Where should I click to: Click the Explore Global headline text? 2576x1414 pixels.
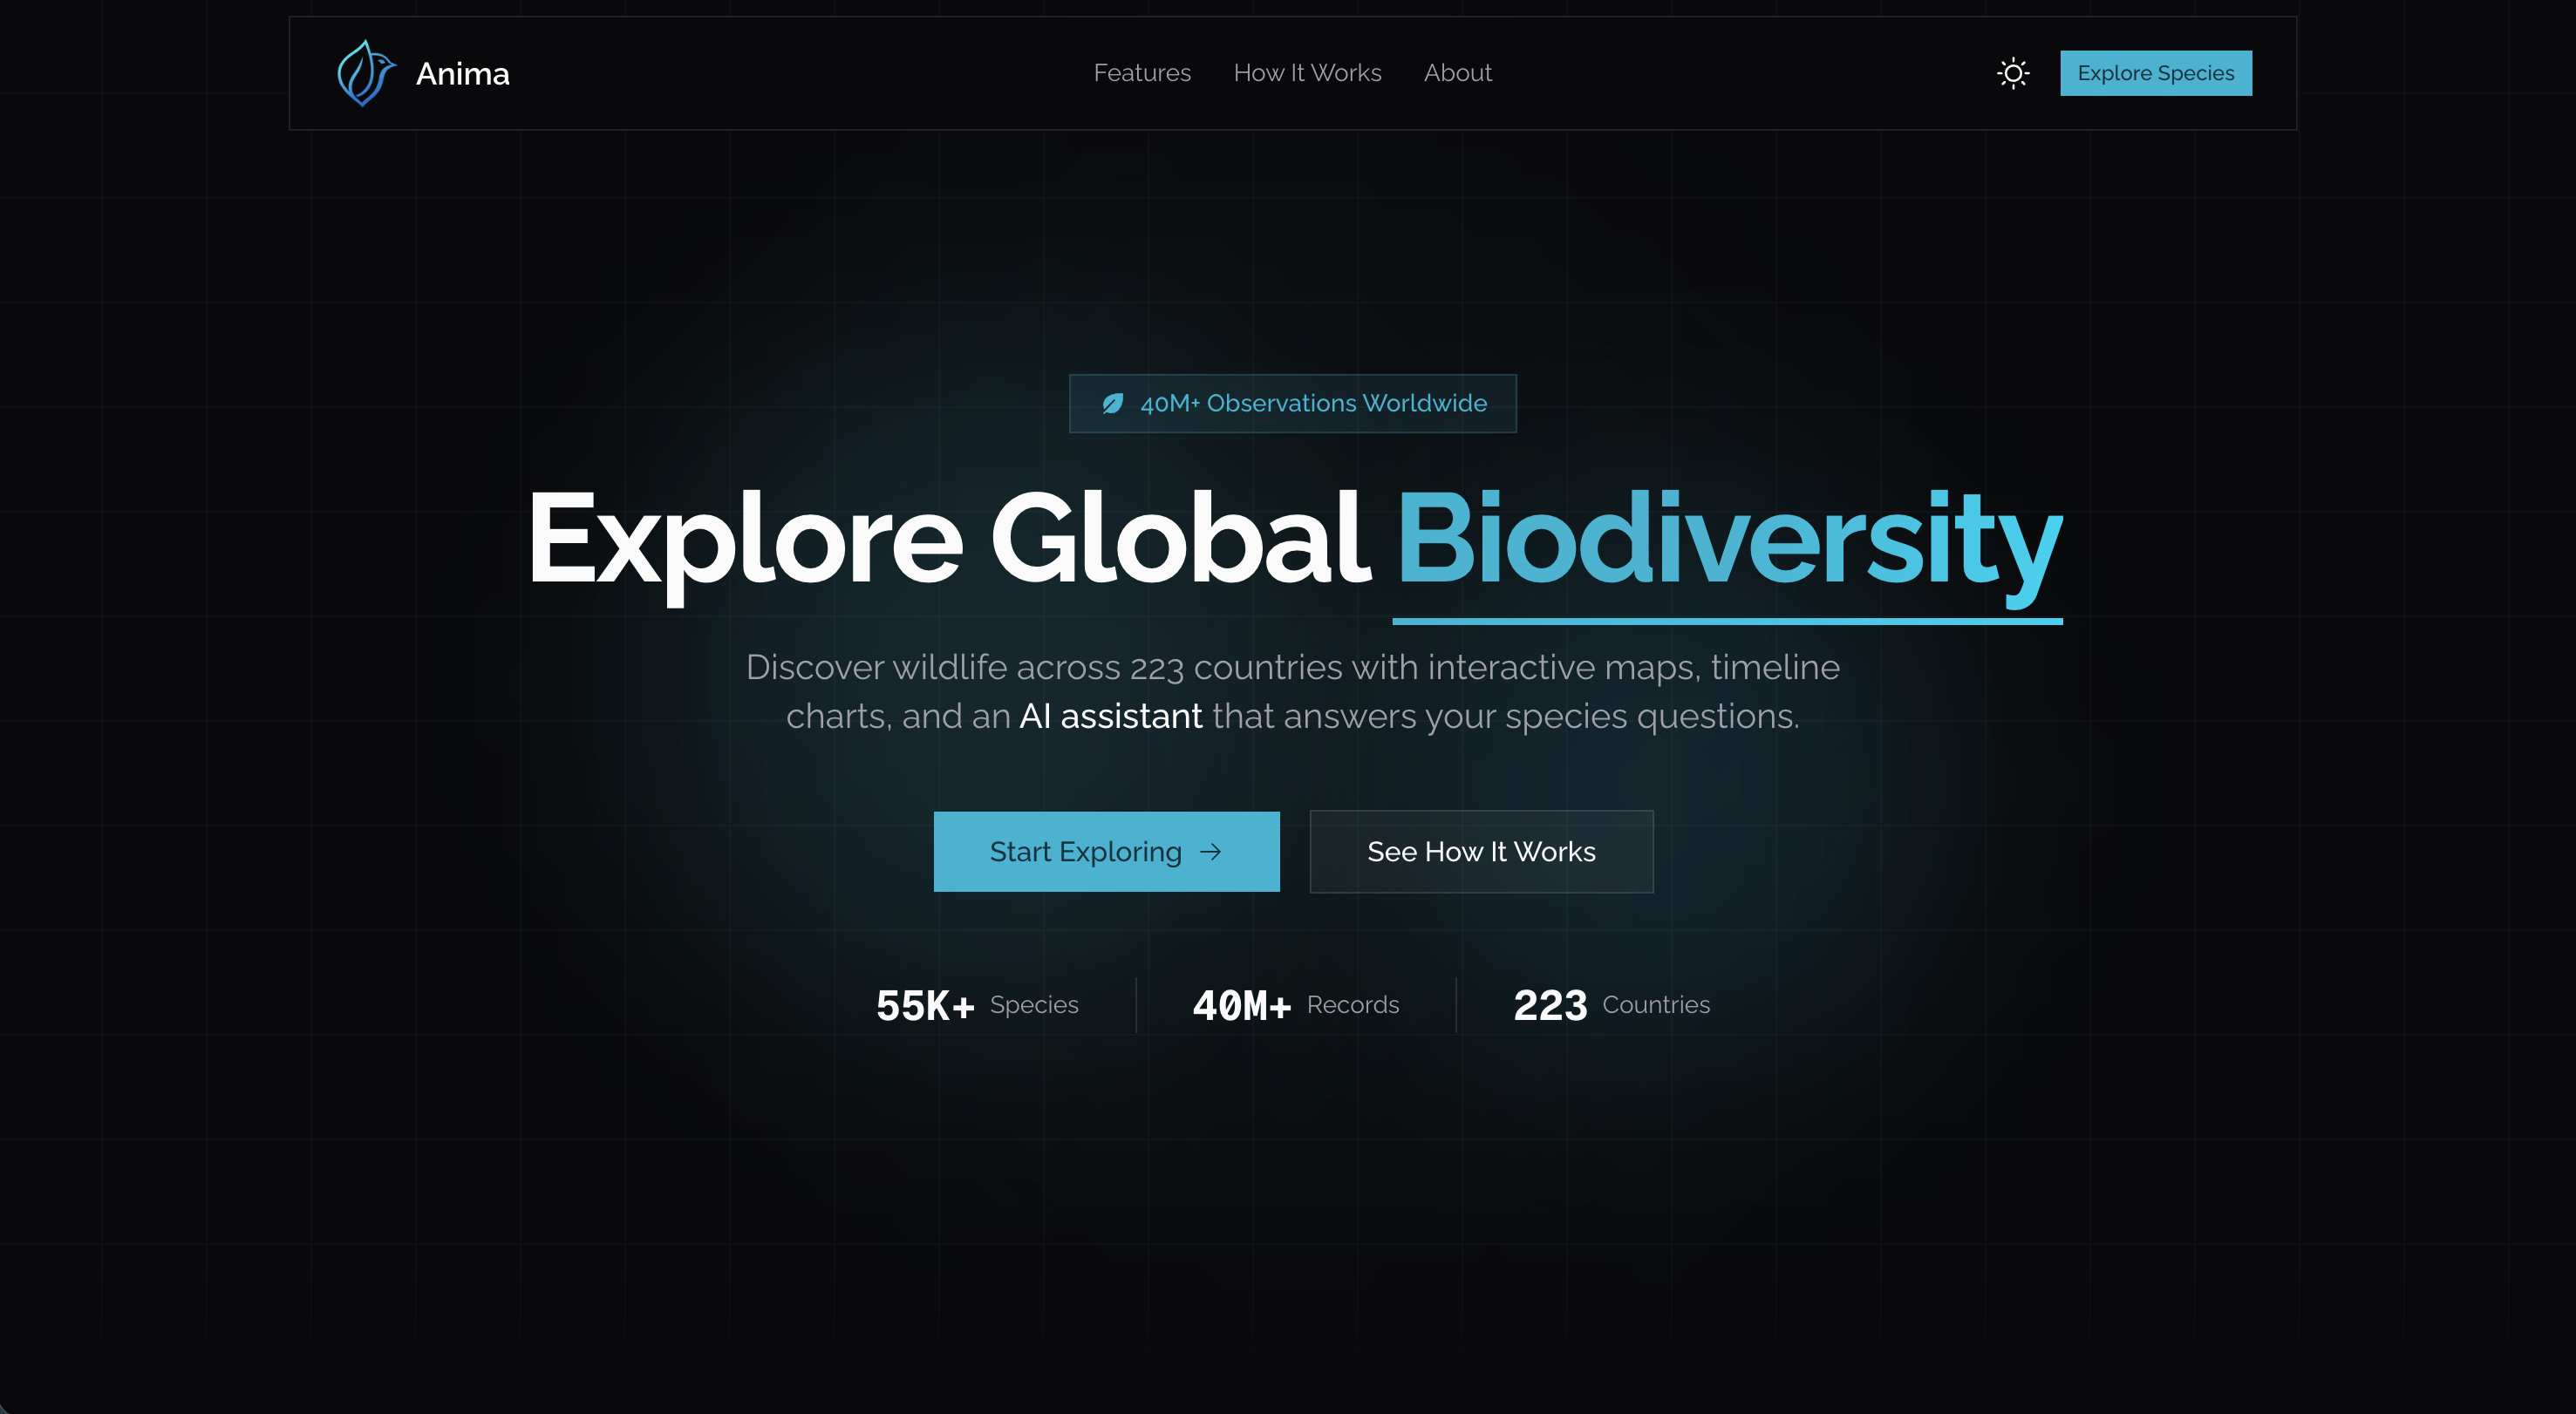948,540
